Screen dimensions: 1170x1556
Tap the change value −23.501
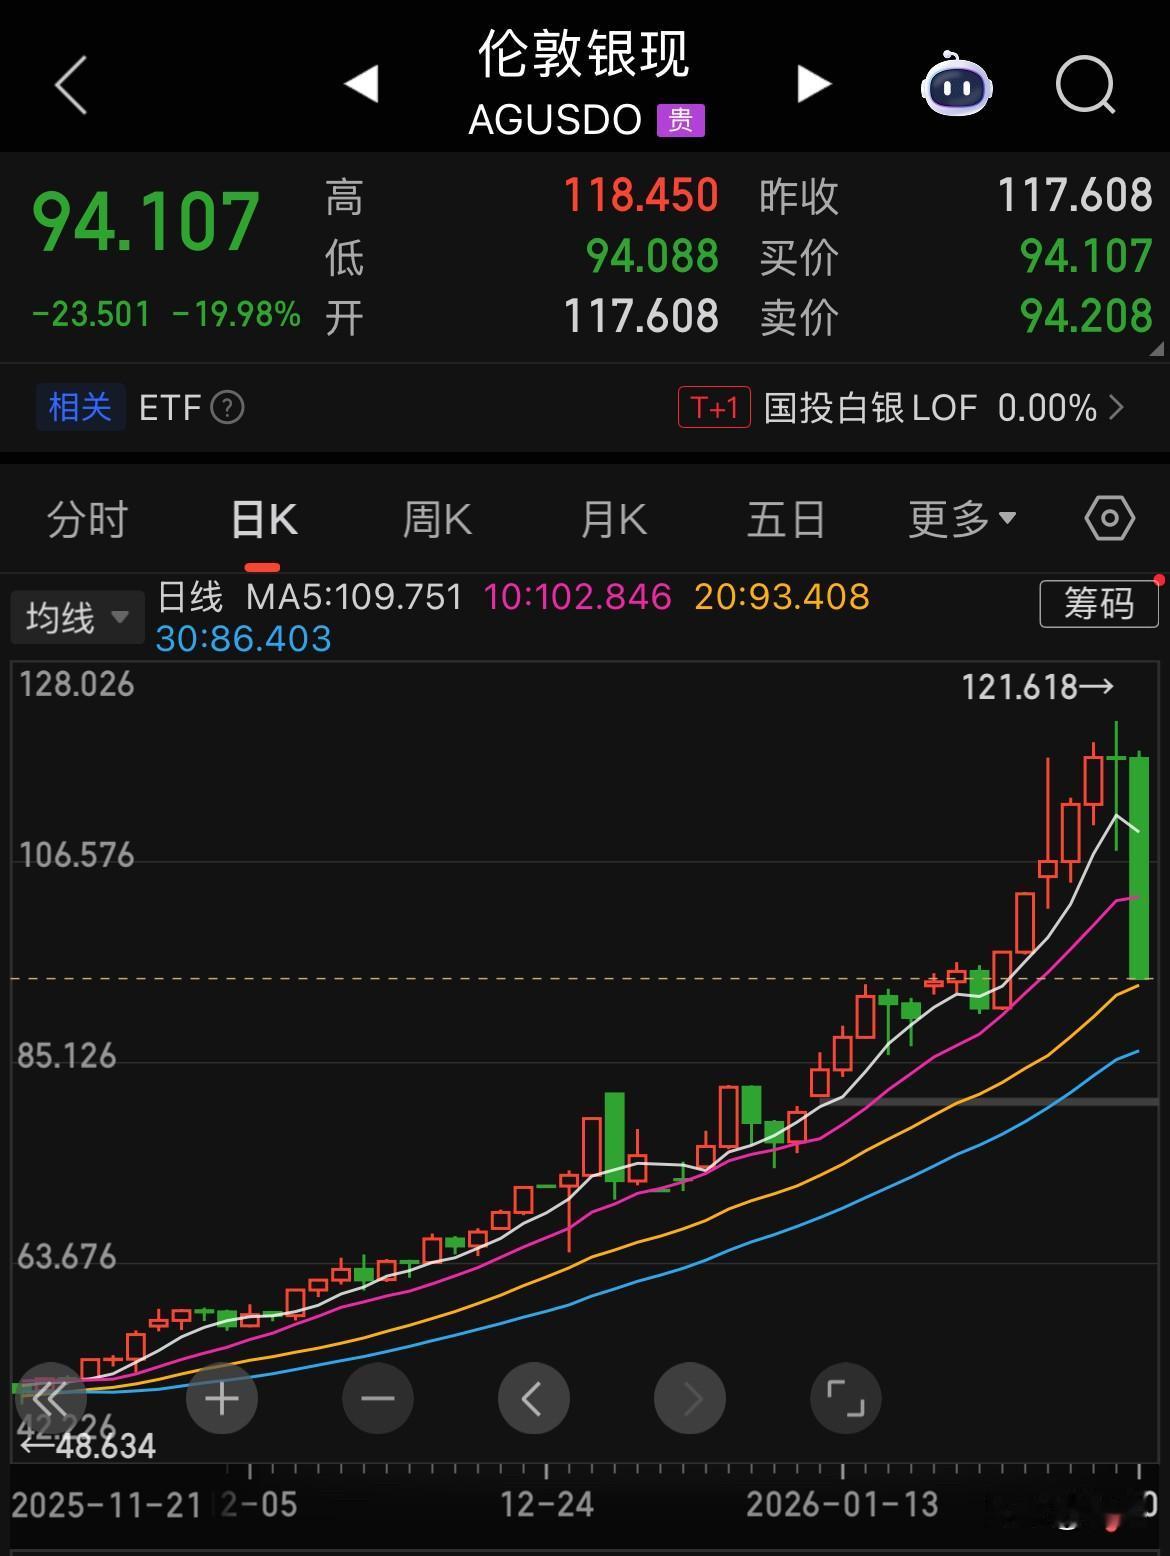pyautogui.click(x=91, y=314)
